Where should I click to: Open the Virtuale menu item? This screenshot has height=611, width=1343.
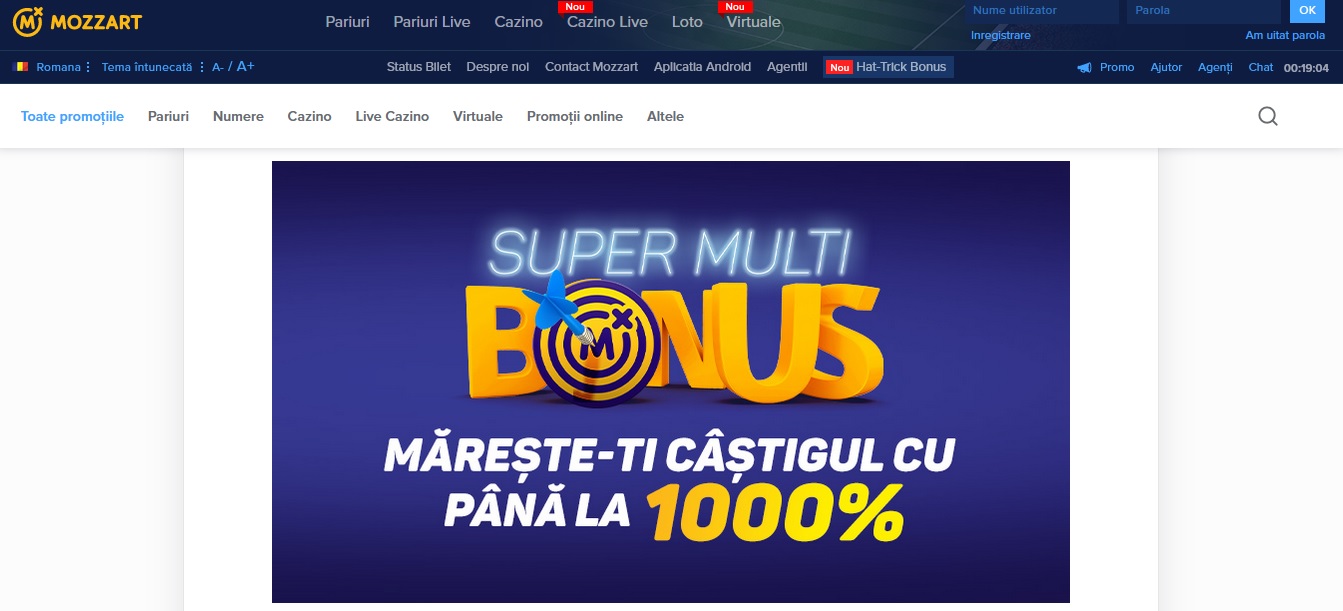click(x=754, y=21)
